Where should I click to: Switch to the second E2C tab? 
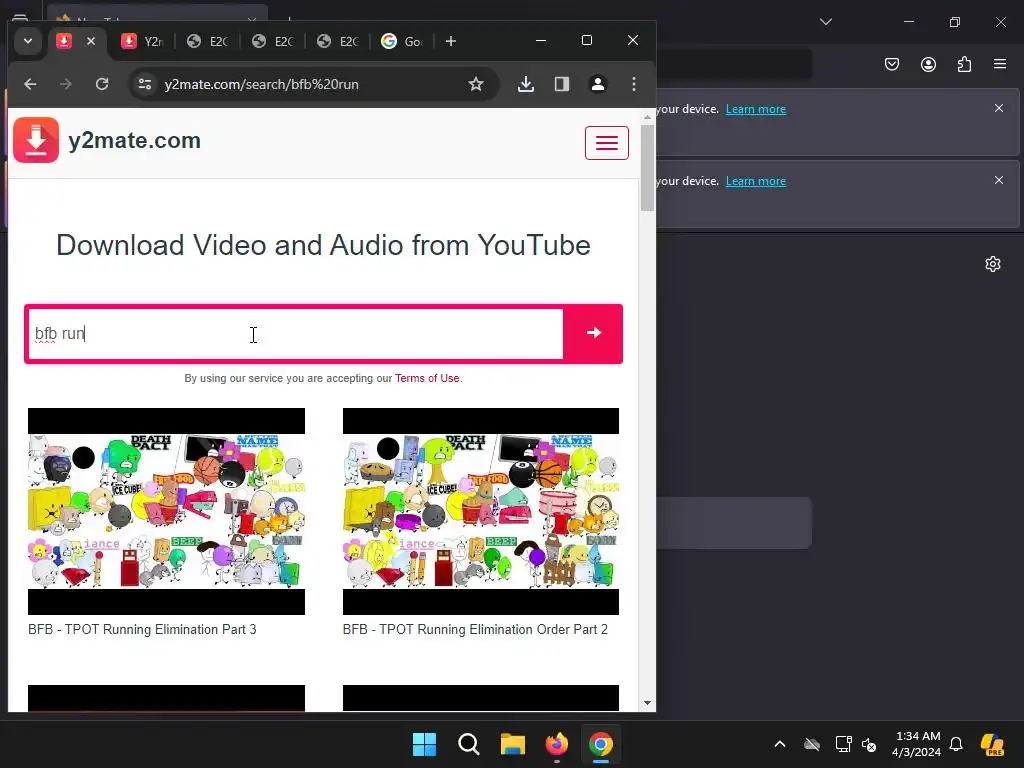click(x=272, y=41)
